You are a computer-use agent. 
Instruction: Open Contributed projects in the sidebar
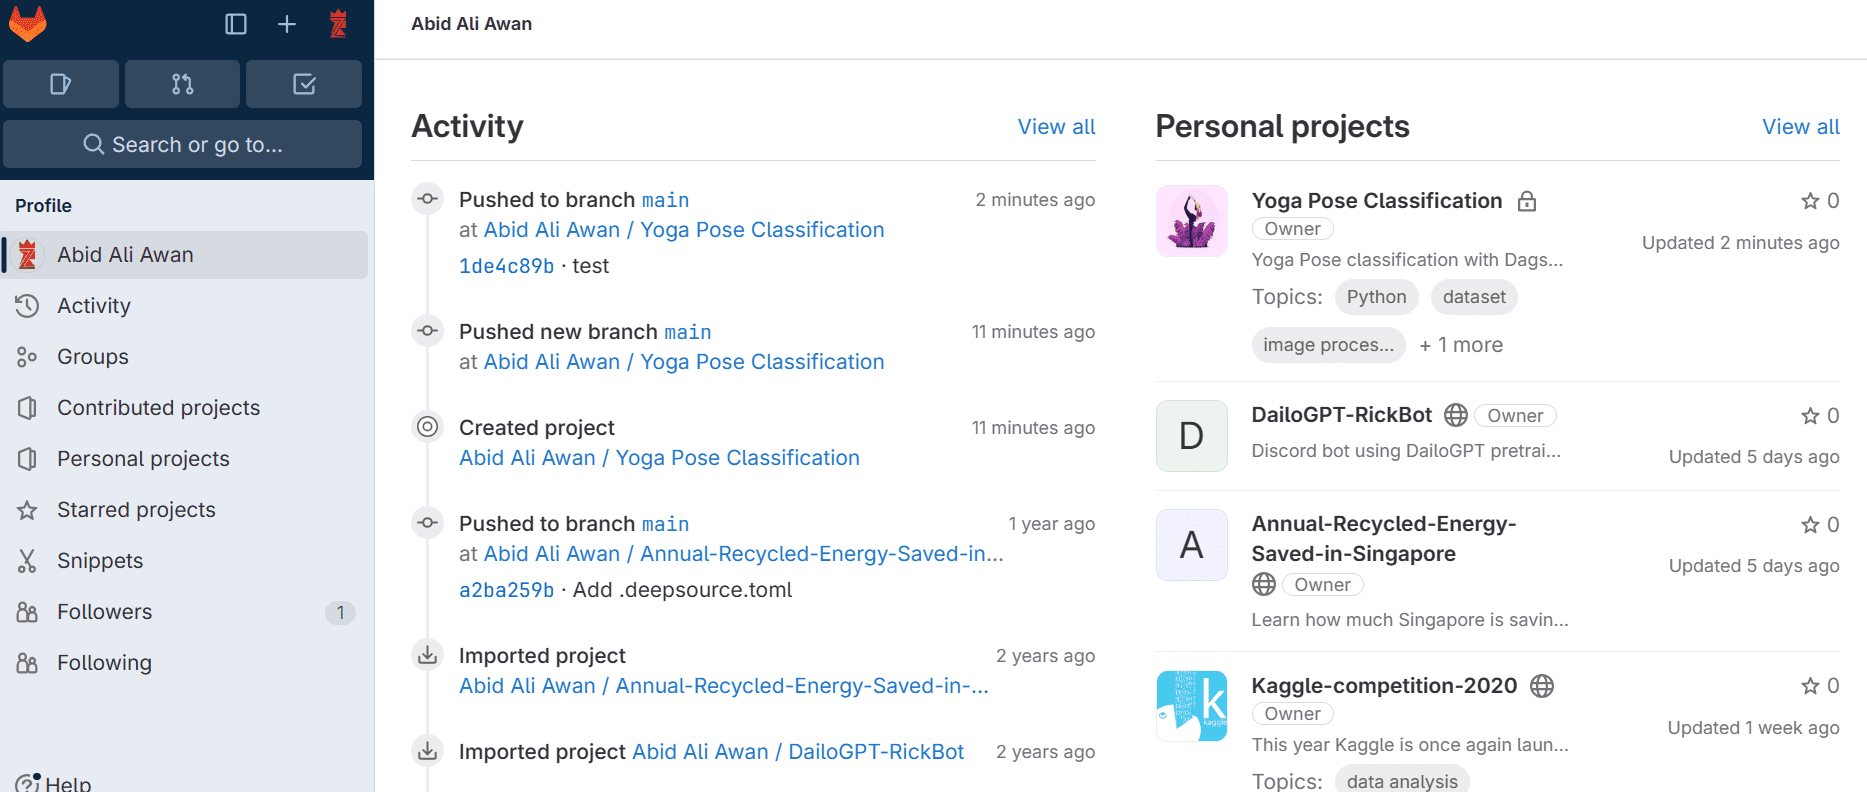186,408
